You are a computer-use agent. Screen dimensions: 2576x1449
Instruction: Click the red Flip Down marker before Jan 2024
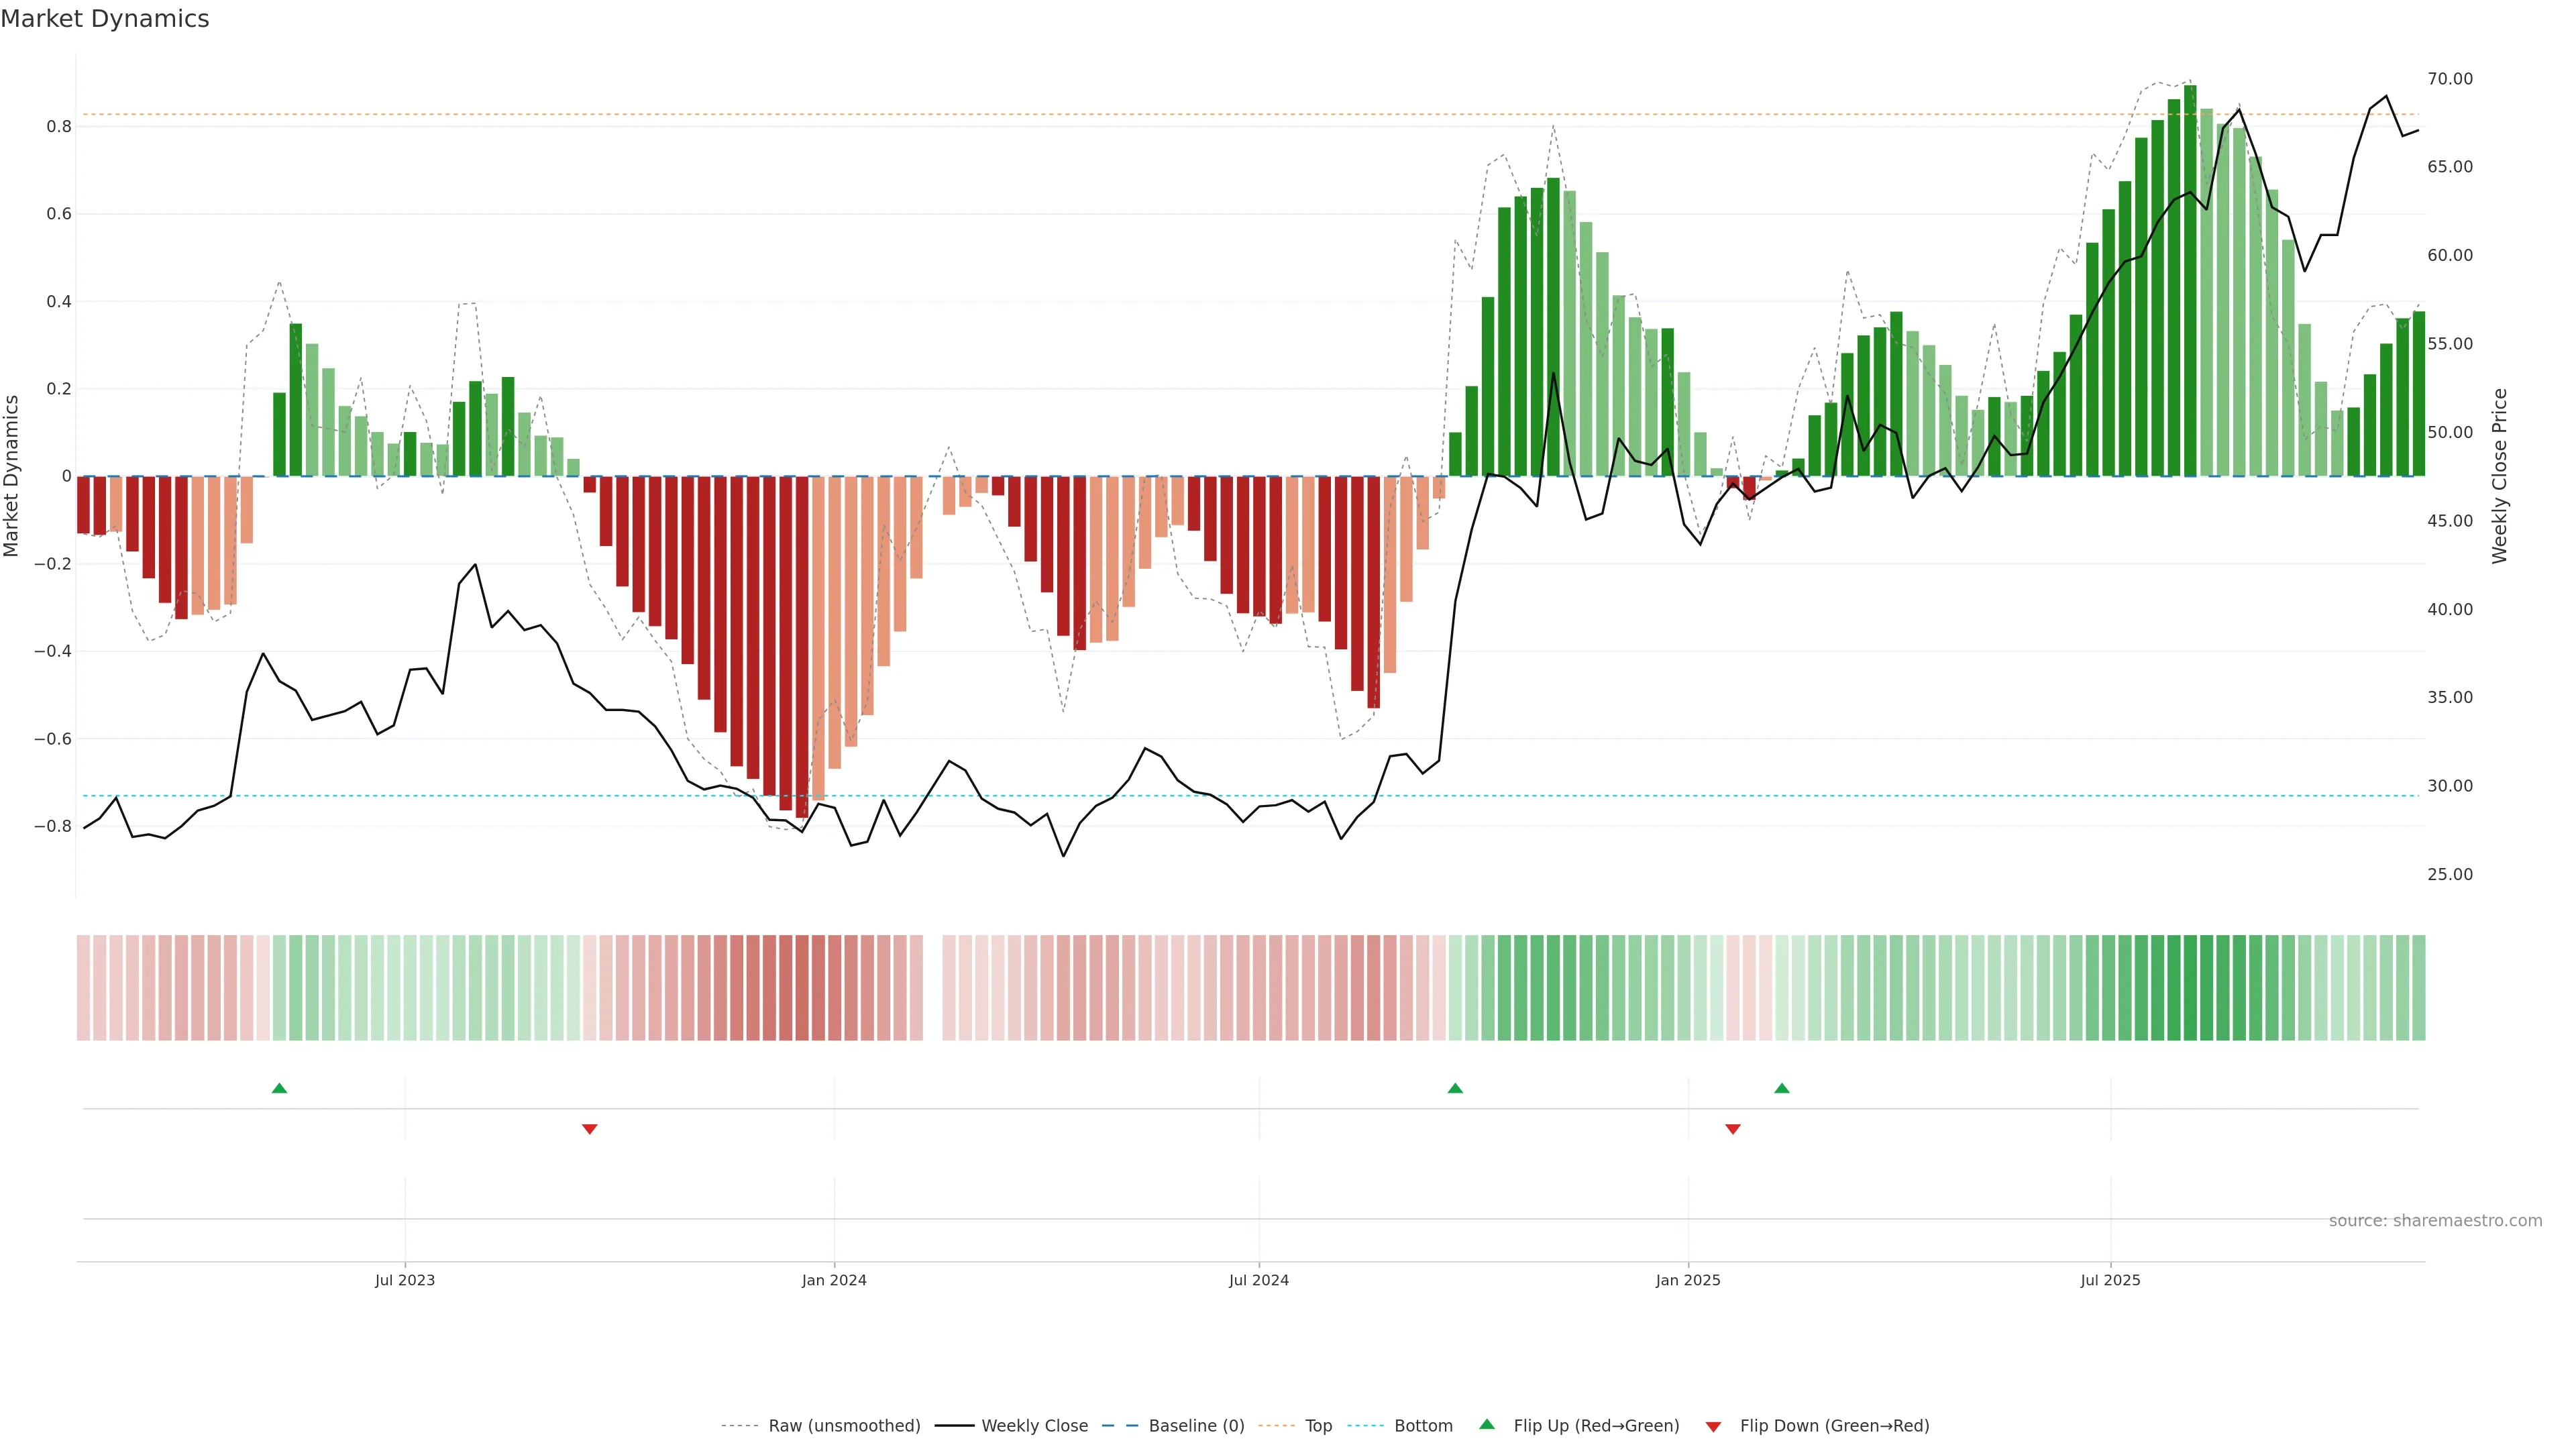pyautogui.click(x=589, y=1129)
